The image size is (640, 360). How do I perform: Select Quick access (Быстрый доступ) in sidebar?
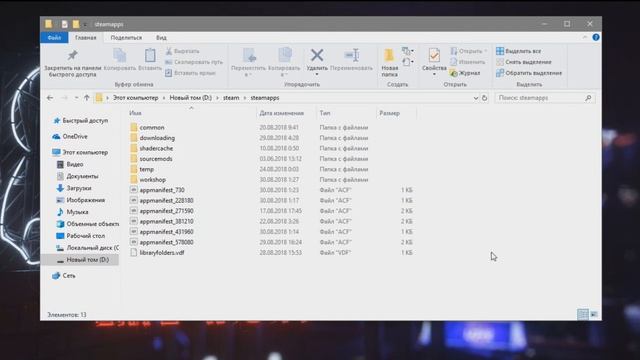point(81,121)
